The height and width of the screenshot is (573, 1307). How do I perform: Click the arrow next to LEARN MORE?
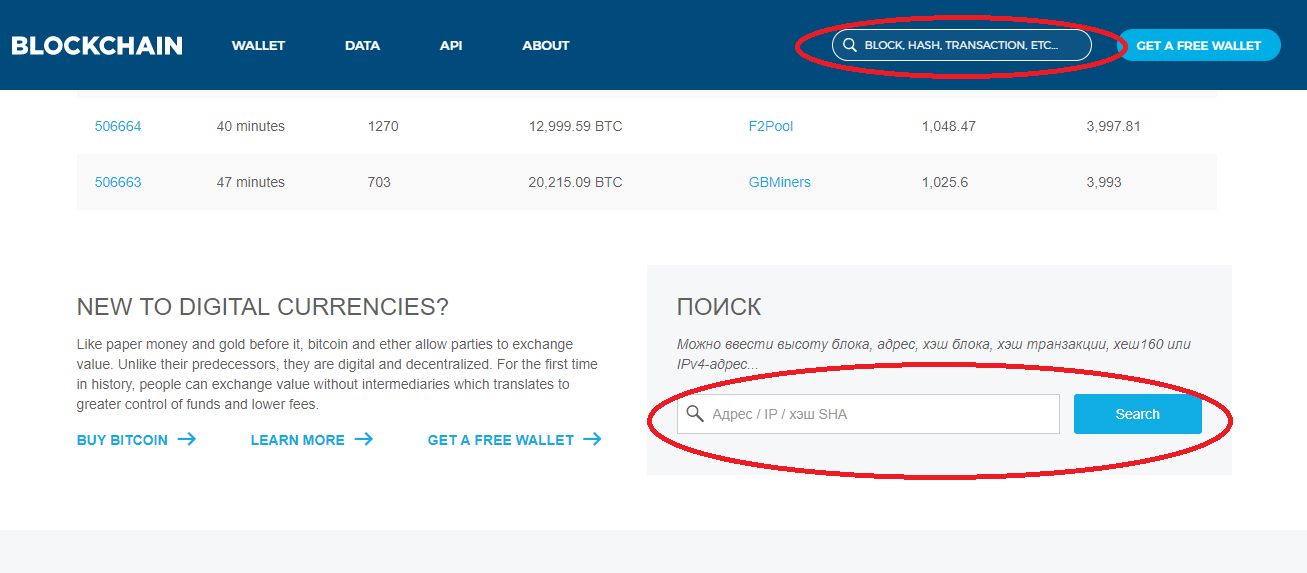[x=364, y=439]
